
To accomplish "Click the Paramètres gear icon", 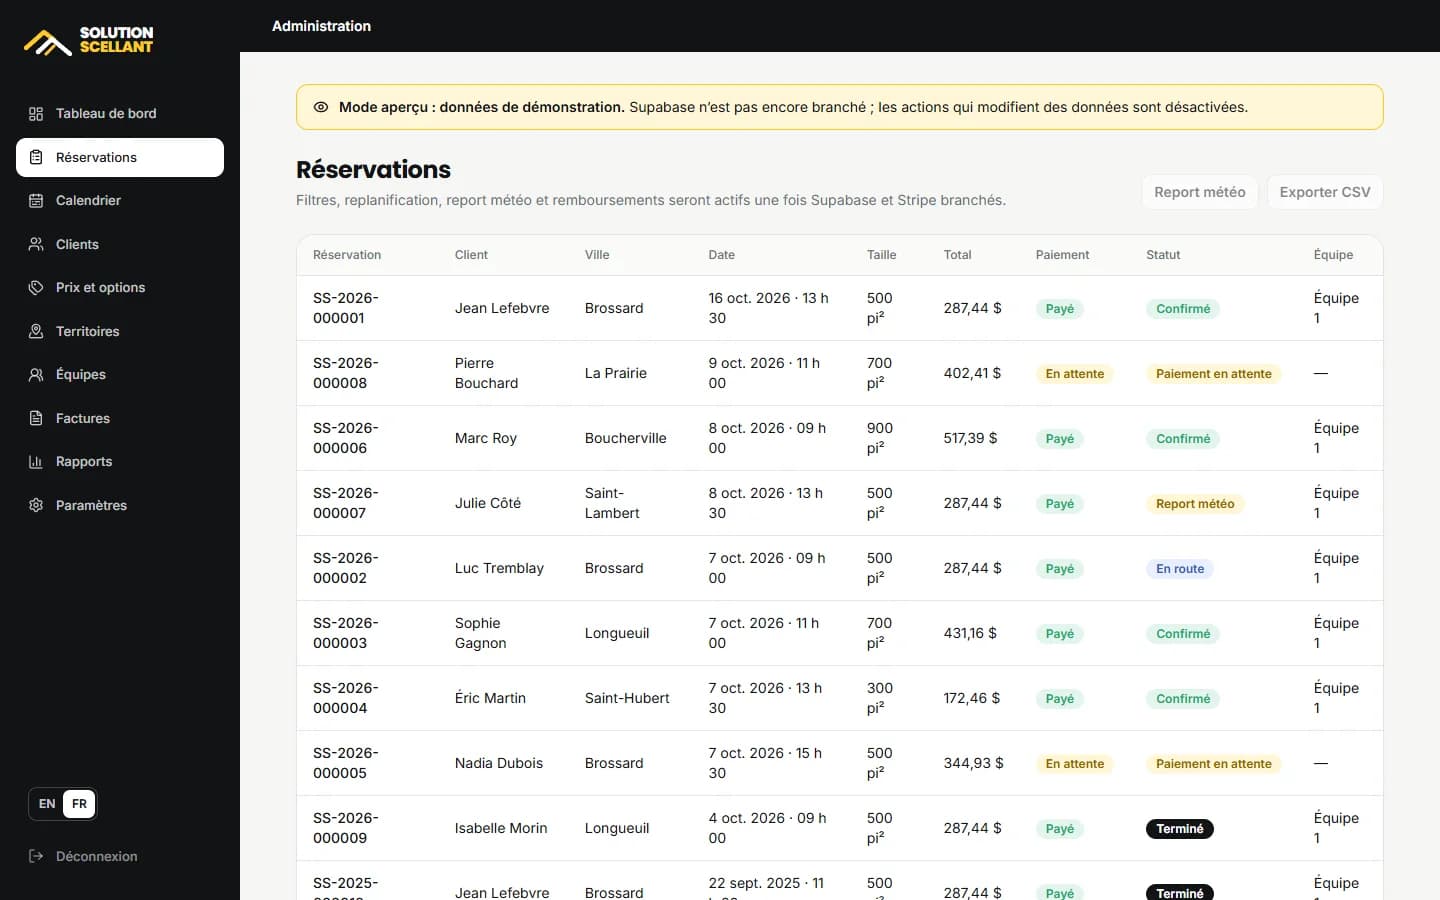I will click(36, 505).
